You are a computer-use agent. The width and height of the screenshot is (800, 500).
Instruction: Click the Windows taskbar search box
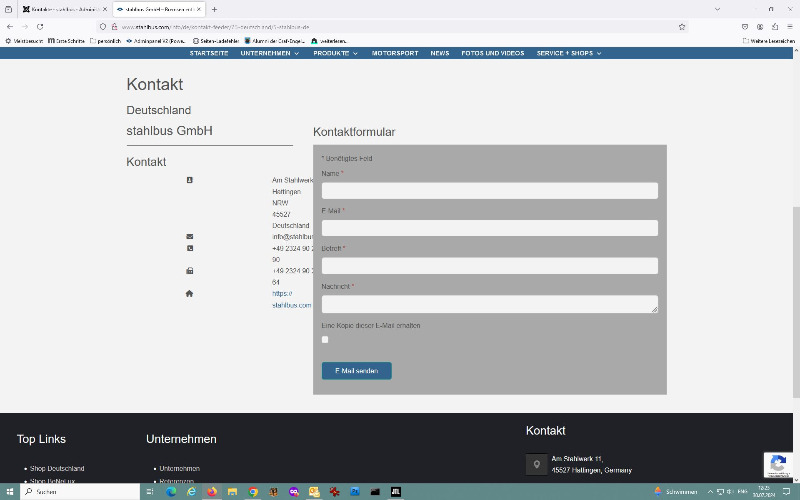coord(80,491)
